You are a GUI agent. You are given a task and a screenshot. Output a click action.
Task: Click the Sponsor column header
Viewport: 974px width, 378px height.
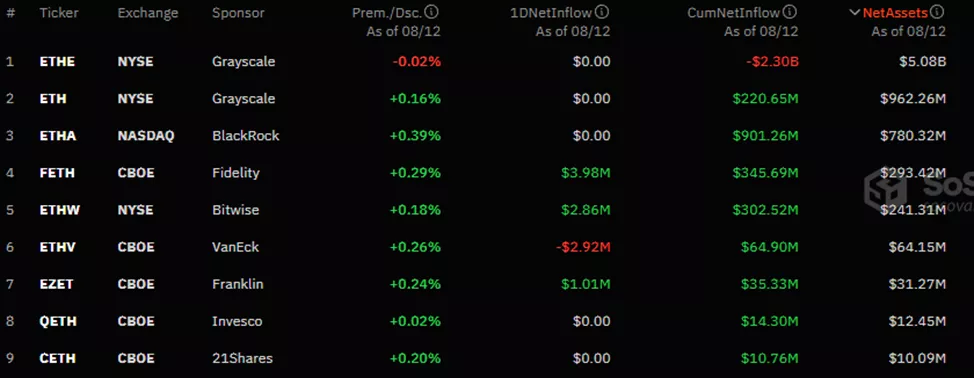pos(238,13)
